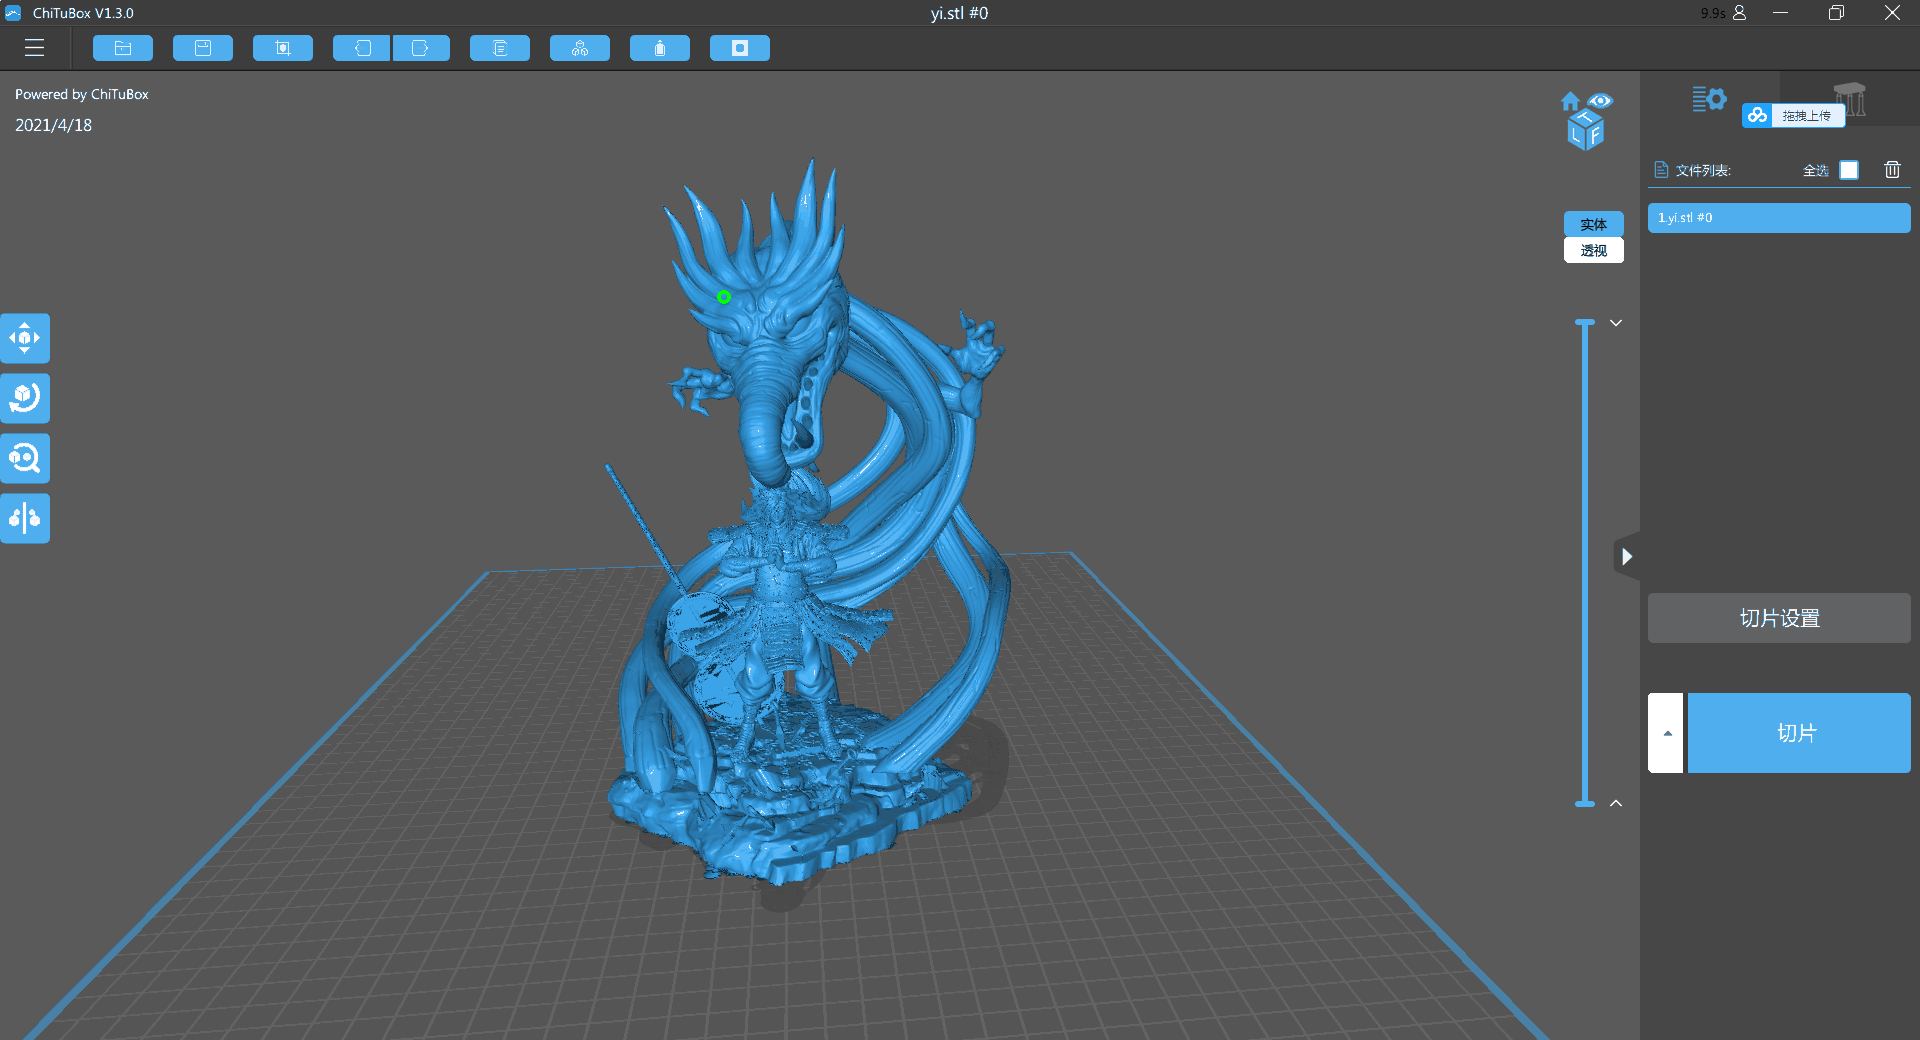Select the Move model tool
Screen dimensions: 1920x1040
[x=25, y=338]
